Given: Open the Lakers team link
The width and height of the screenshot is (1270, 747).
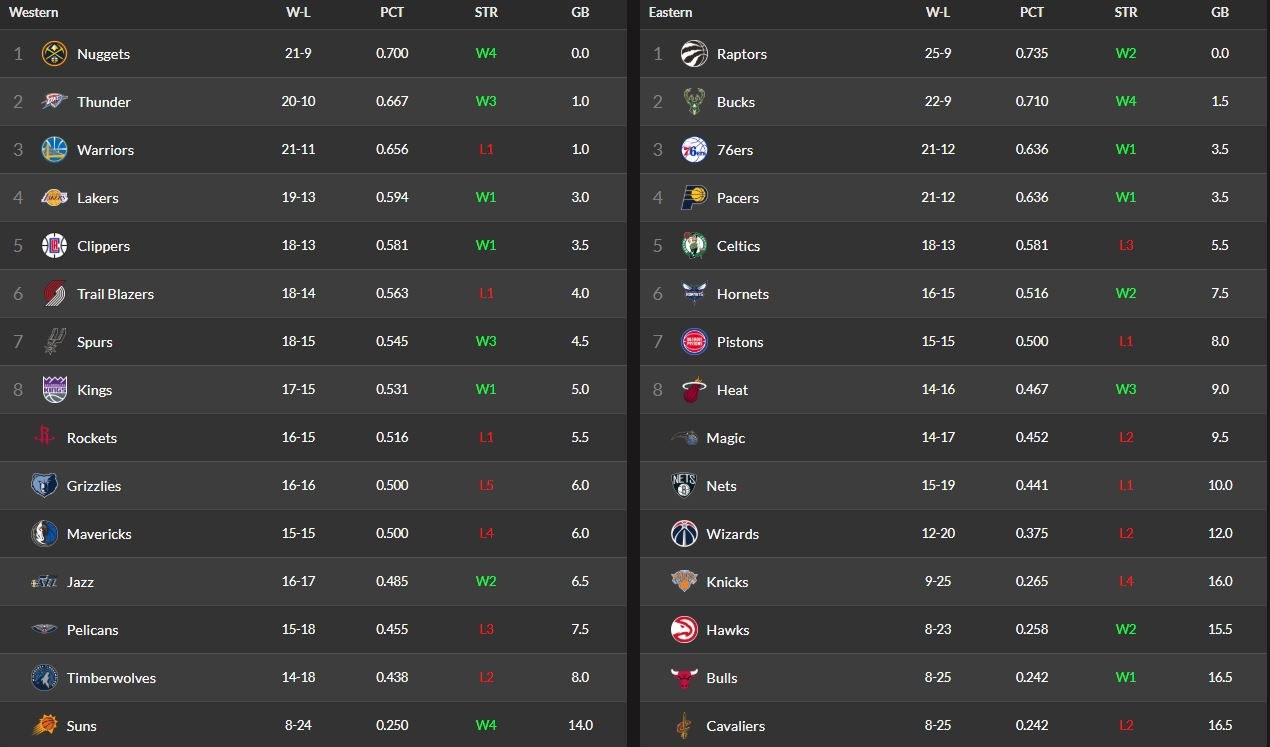Looking at the screenshot, I should coord(98,198).
